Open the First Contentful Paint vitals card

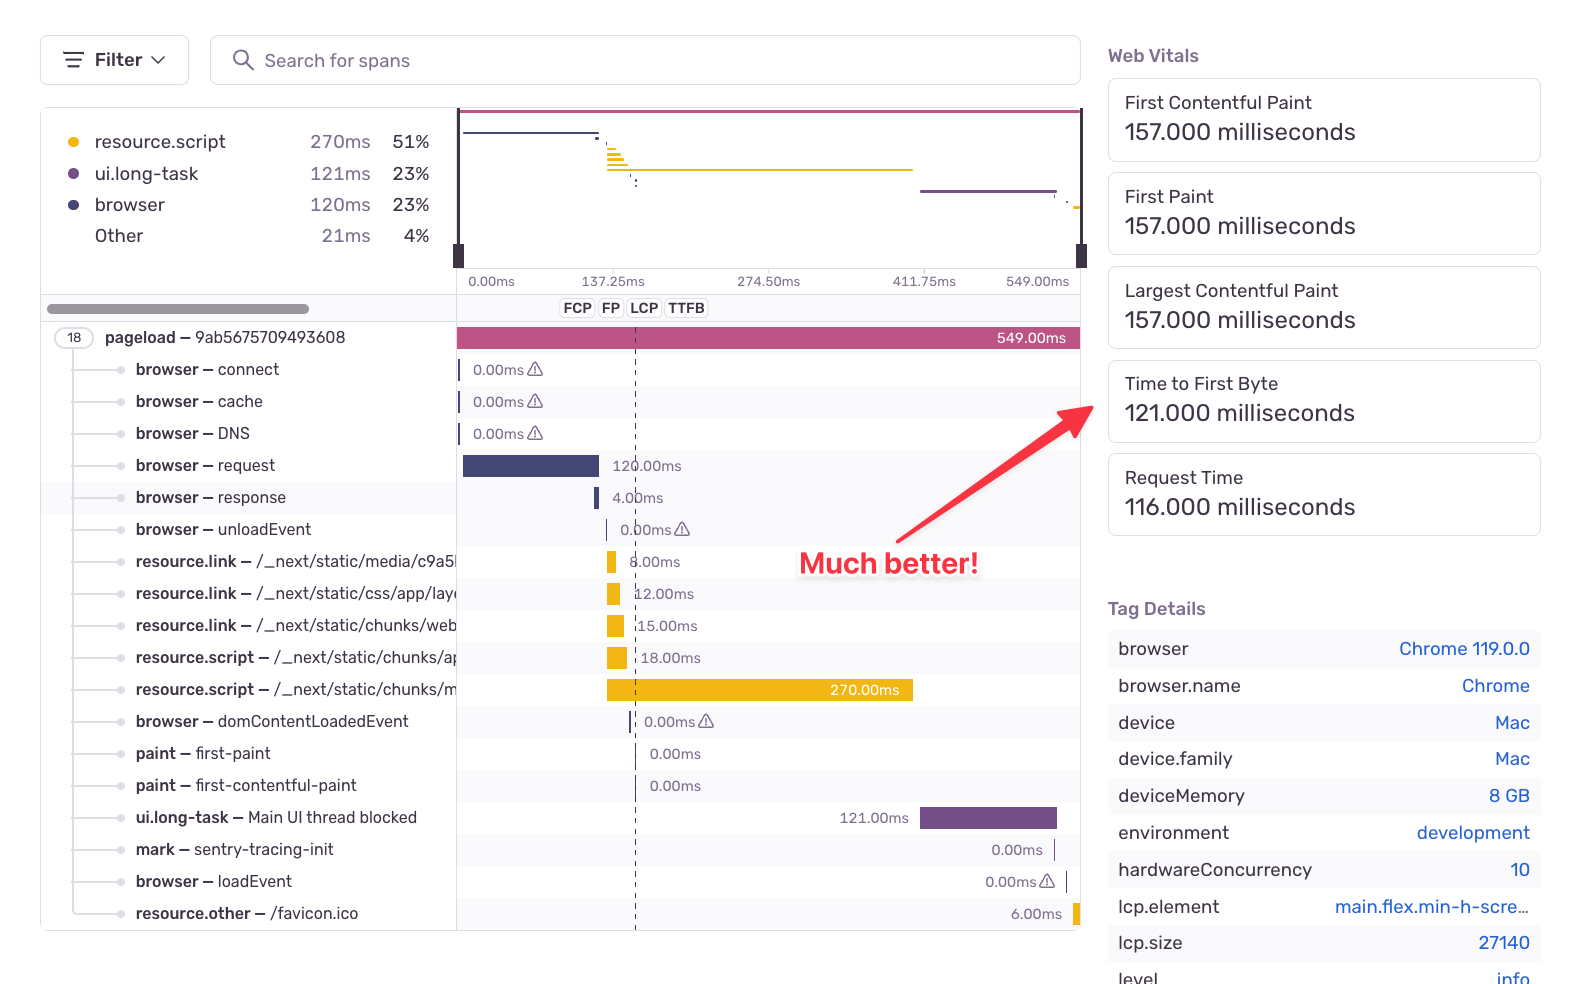click(1324, 120)
